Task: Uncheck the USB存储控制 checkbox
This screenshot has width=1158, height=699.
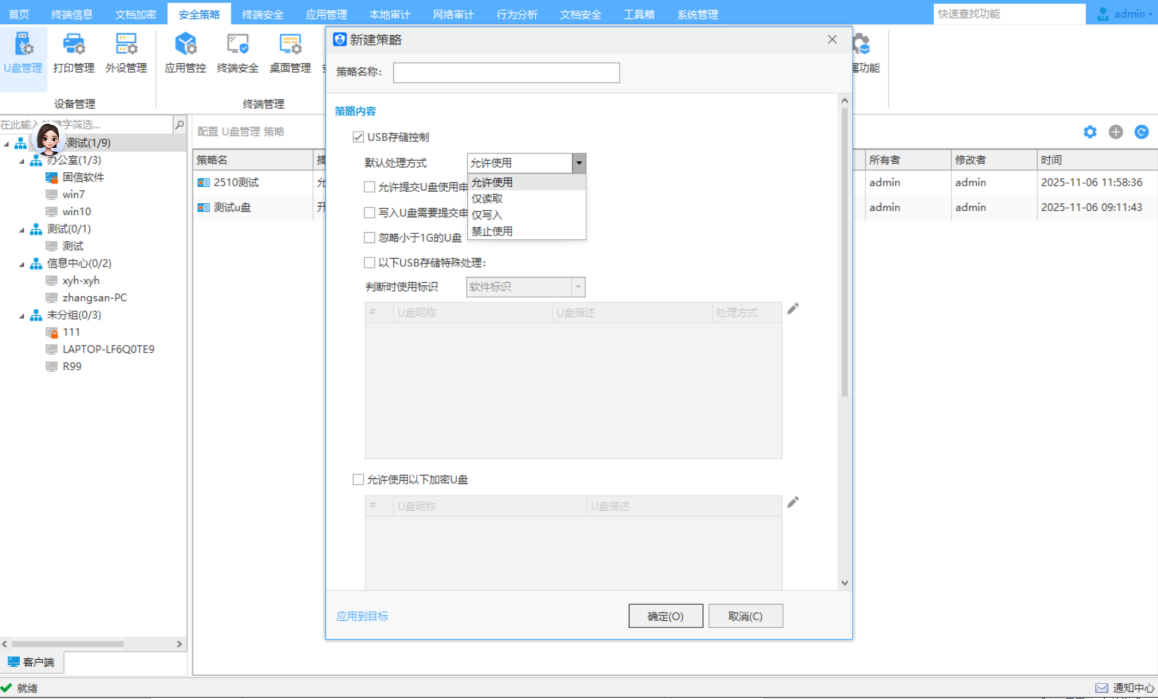Action: pos(359,137)
